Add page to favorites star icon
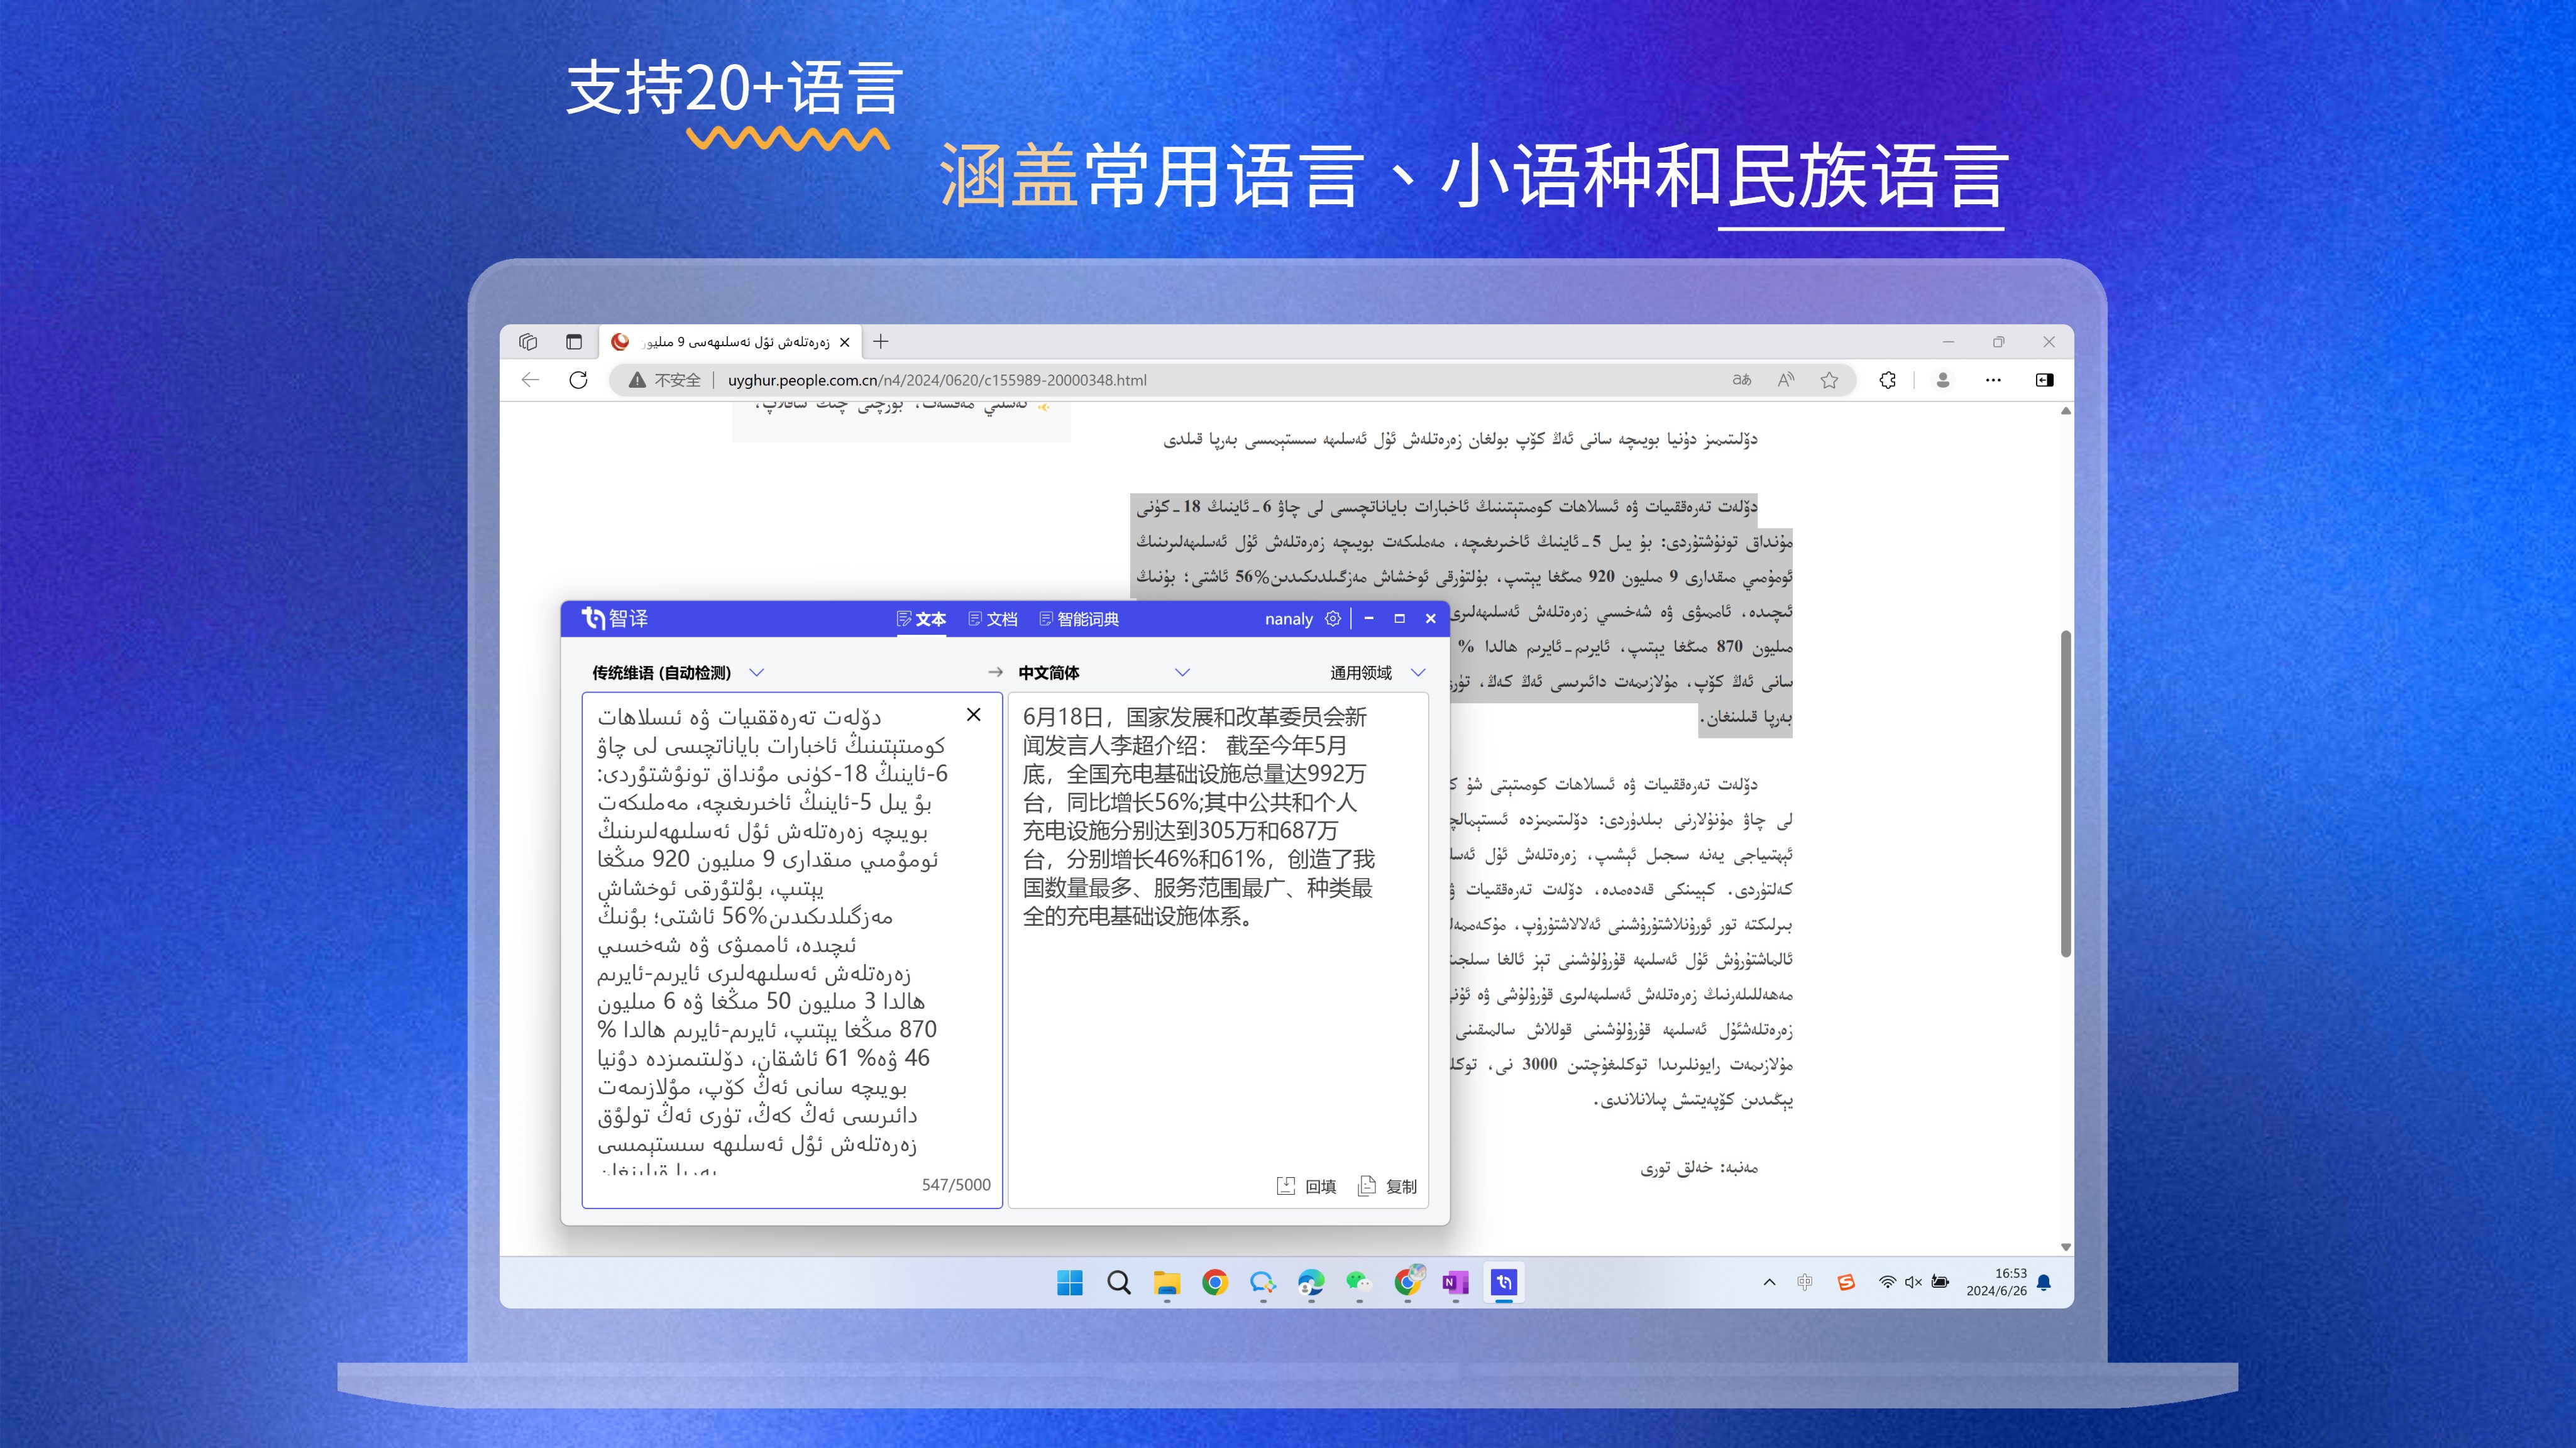 [x=1829, y=380]
